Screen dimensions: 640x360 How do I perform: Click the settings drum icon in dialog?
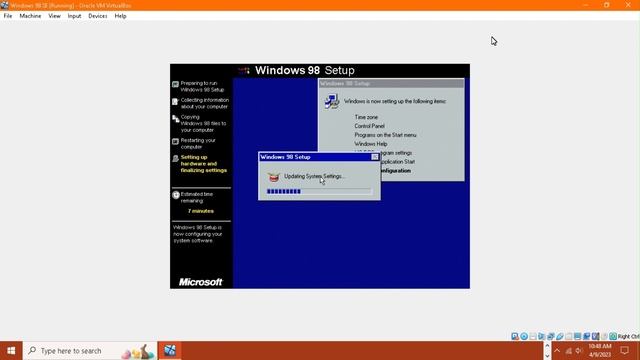tap(273, 177)
